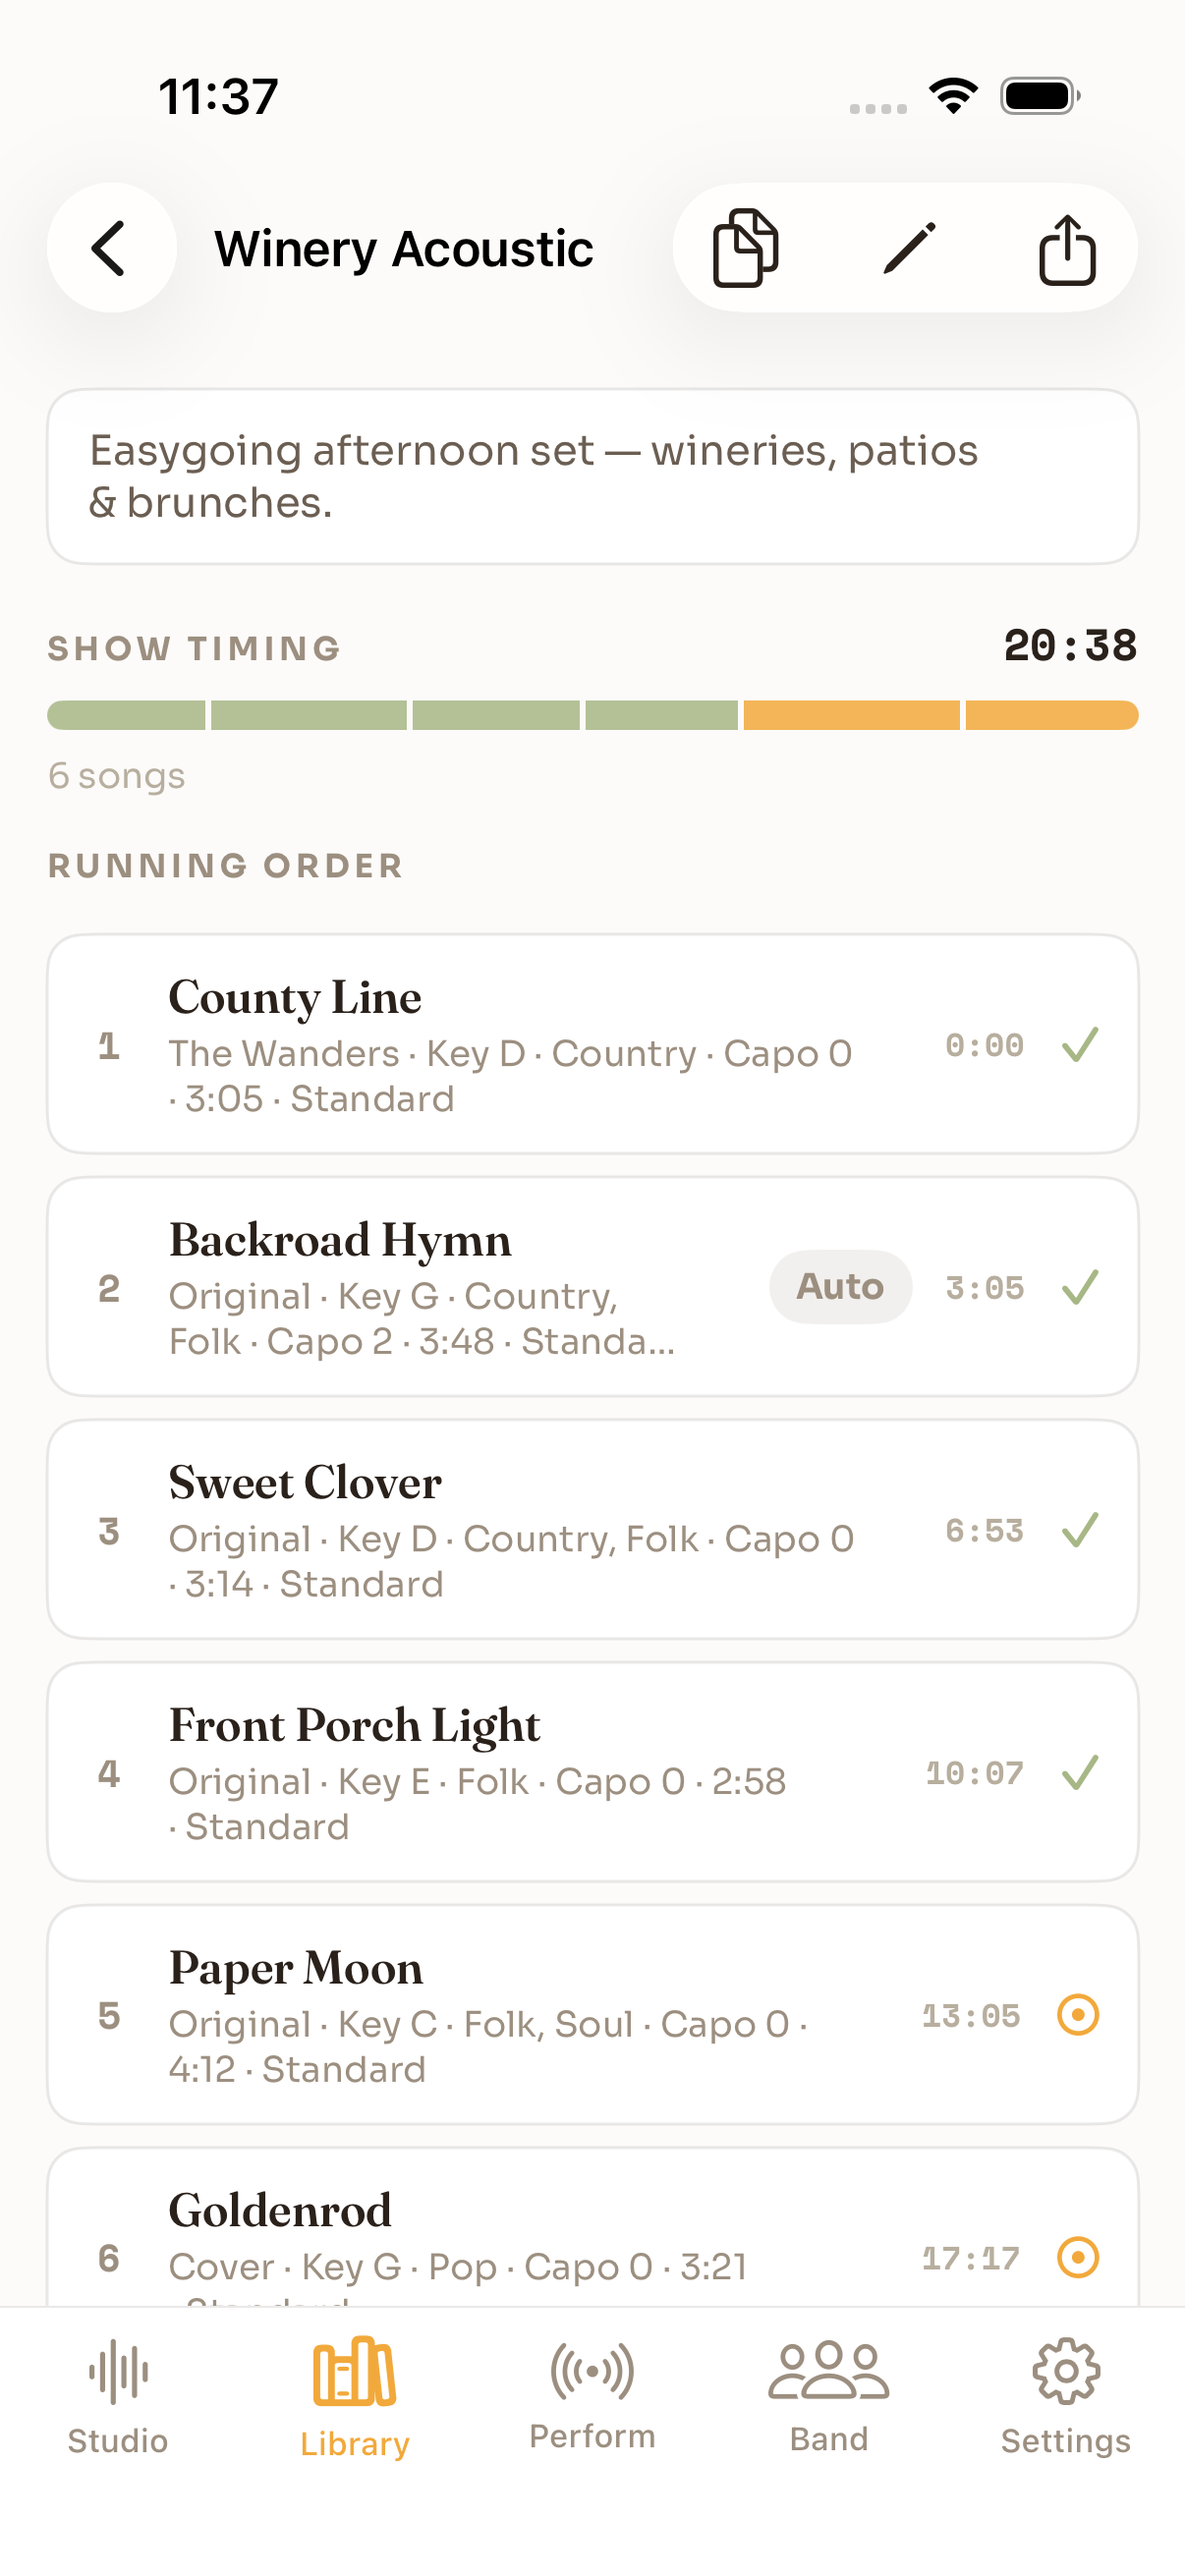Toggle County Line rehearsed checkmark
This screenshot has height=2576, width=1185.
tap(1080, 1045)
